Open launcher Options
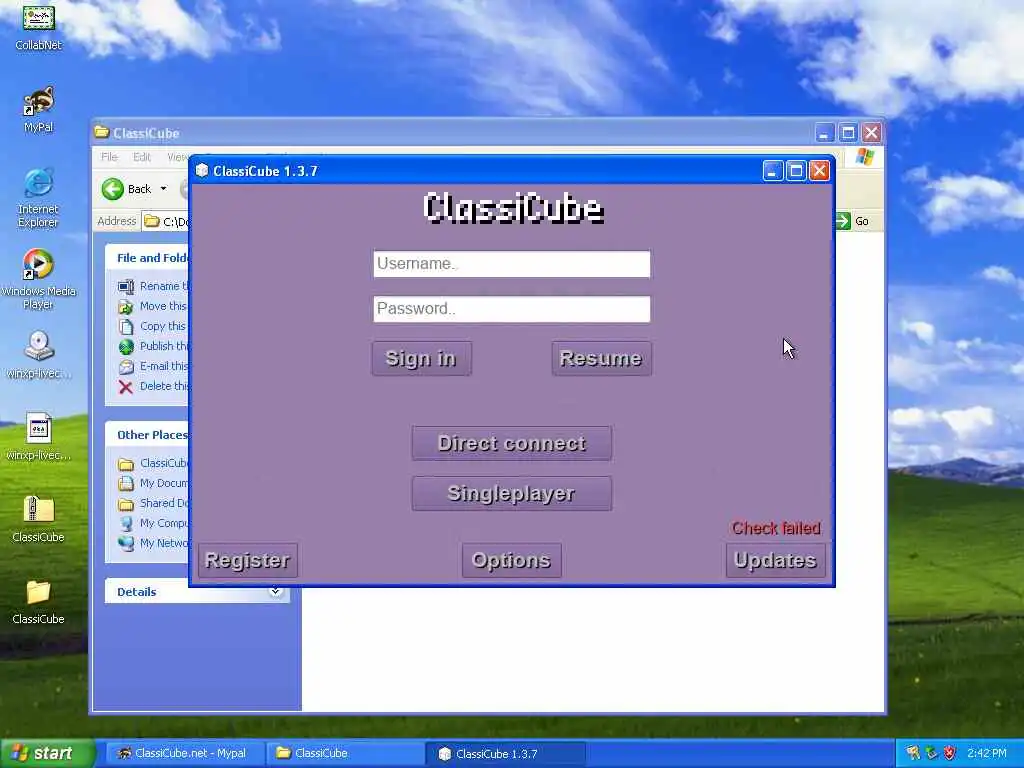This screenshot has width=1024, height=768. click(511, 560)
